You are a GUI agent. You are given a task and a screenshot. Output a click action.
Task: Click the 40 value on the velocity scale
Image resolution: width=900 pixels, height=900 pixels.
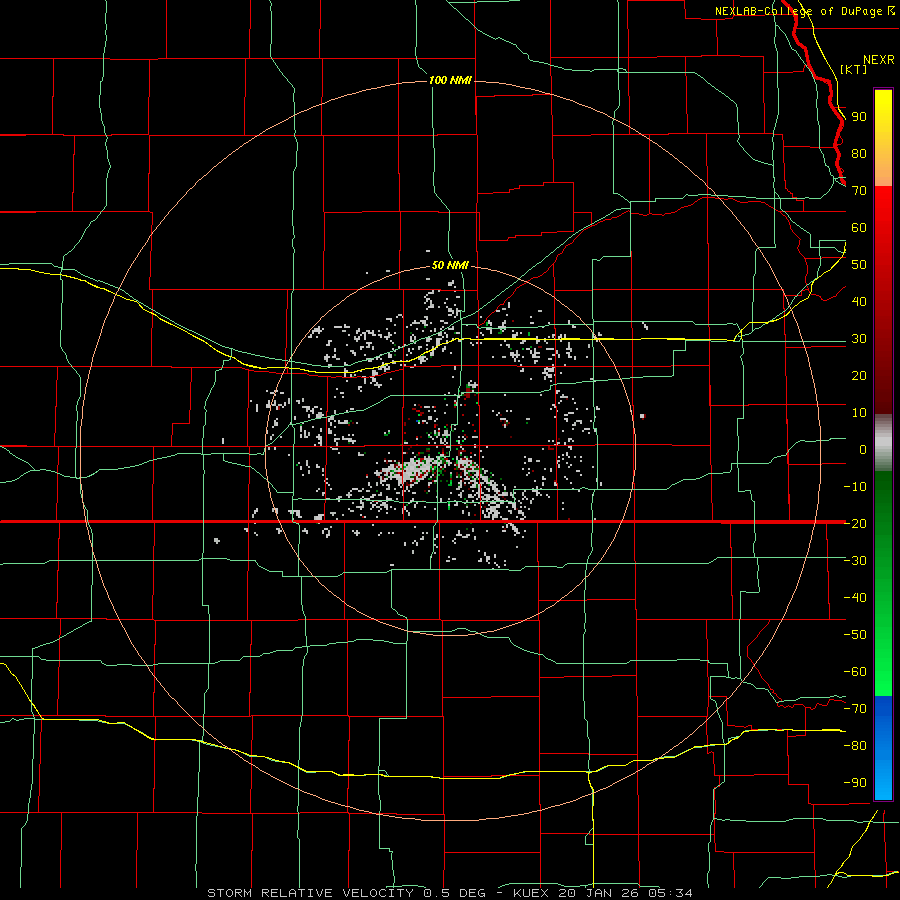[x=859, y=301]
